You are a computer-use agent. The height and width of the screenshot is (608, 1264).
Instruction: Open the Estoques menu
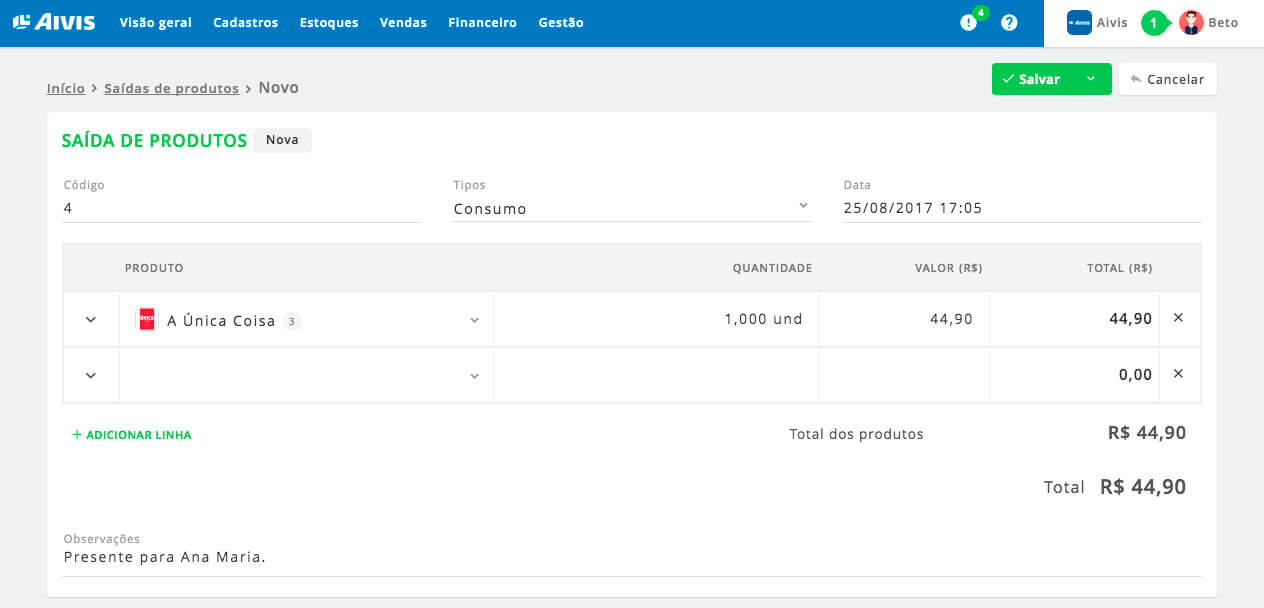point(329,22)
